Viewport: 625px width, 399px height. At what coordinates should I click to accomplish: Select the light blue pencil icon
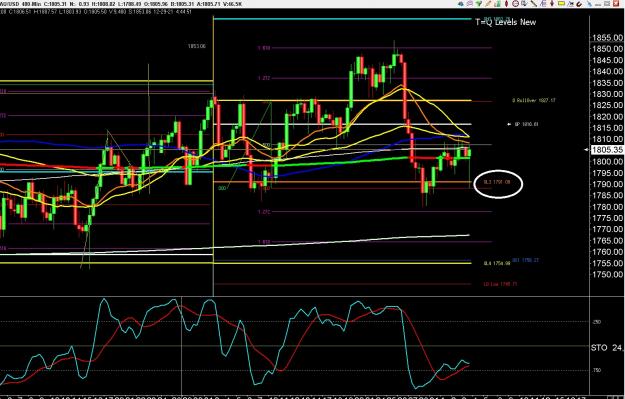(x=589, y=4)
